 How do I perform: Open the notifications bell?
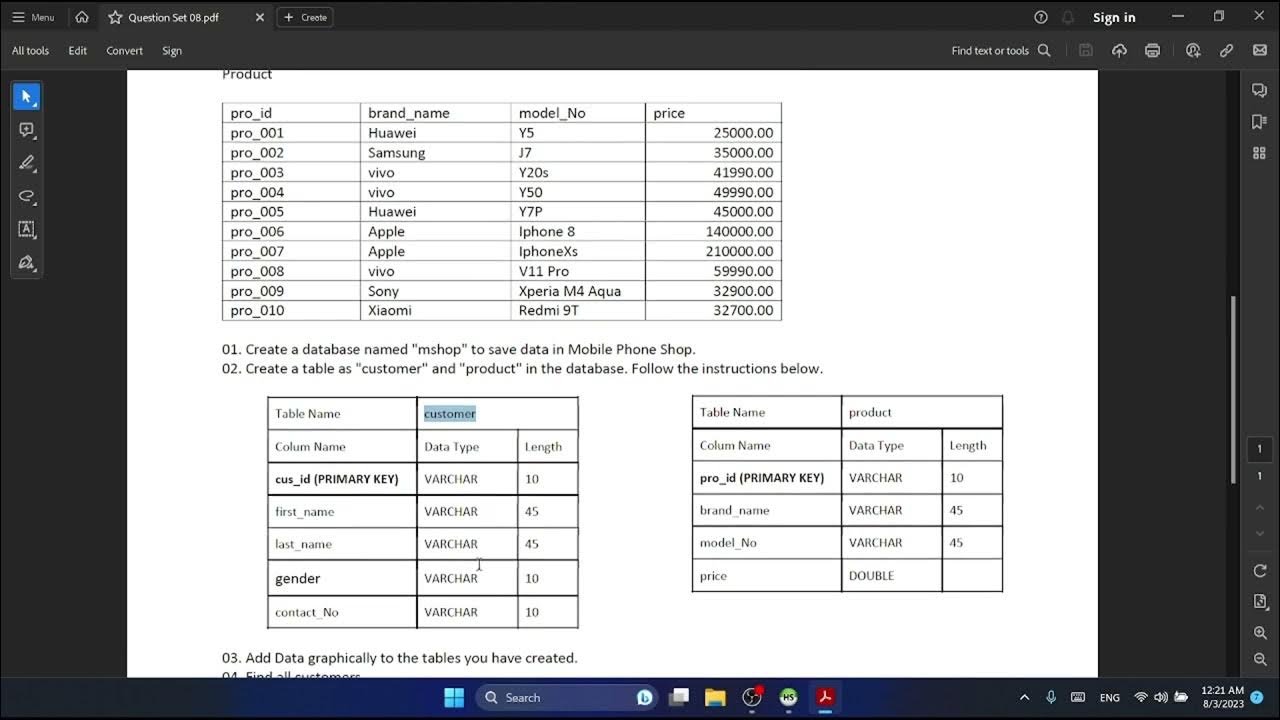(x=1068, y=17)
